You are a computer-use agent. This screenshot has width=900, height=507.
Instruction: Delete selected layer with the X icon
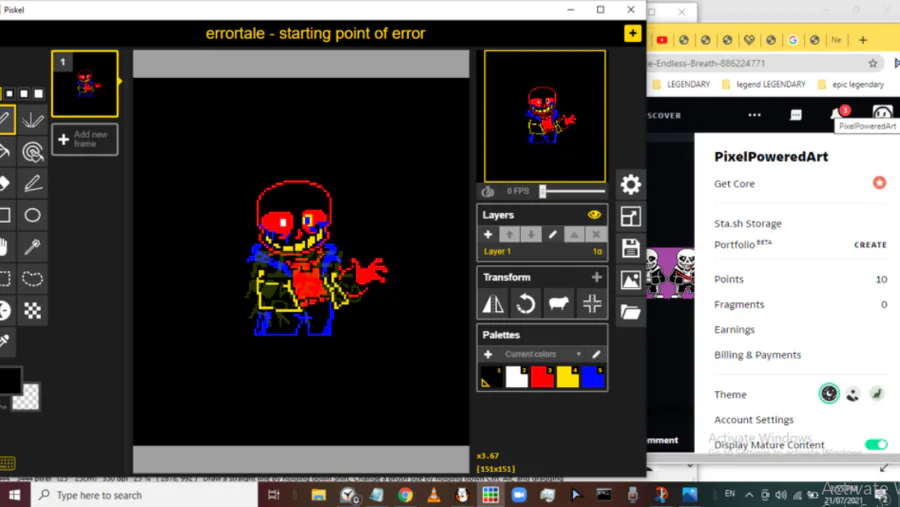(x=596, y=234)
